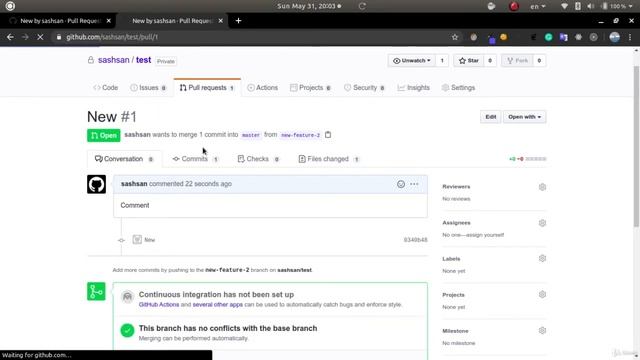Image resolution: width=640 pixels, height=360 pixels.
Task: Open the Actions tab
Action: coord(262,88)
